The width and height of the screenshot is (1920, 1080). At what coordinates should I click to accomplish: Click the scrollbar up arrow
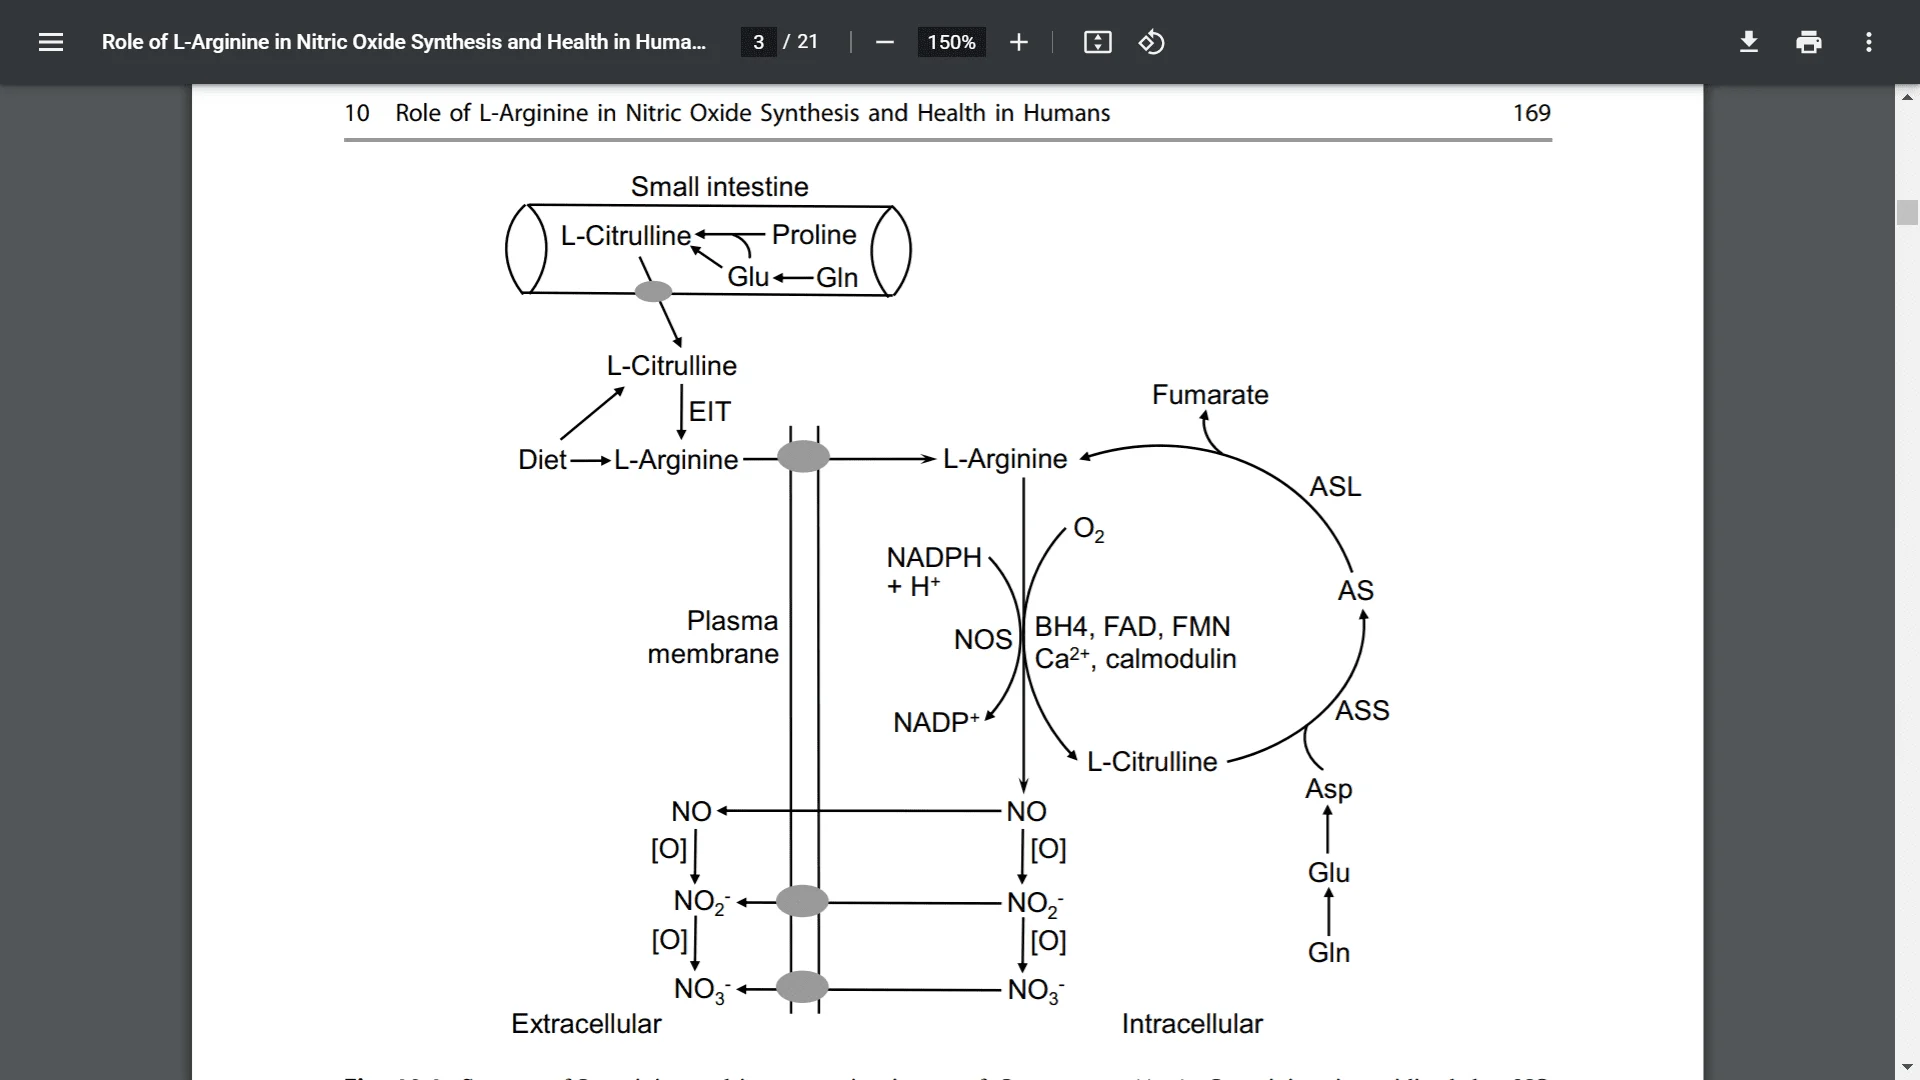point(1907,97)
